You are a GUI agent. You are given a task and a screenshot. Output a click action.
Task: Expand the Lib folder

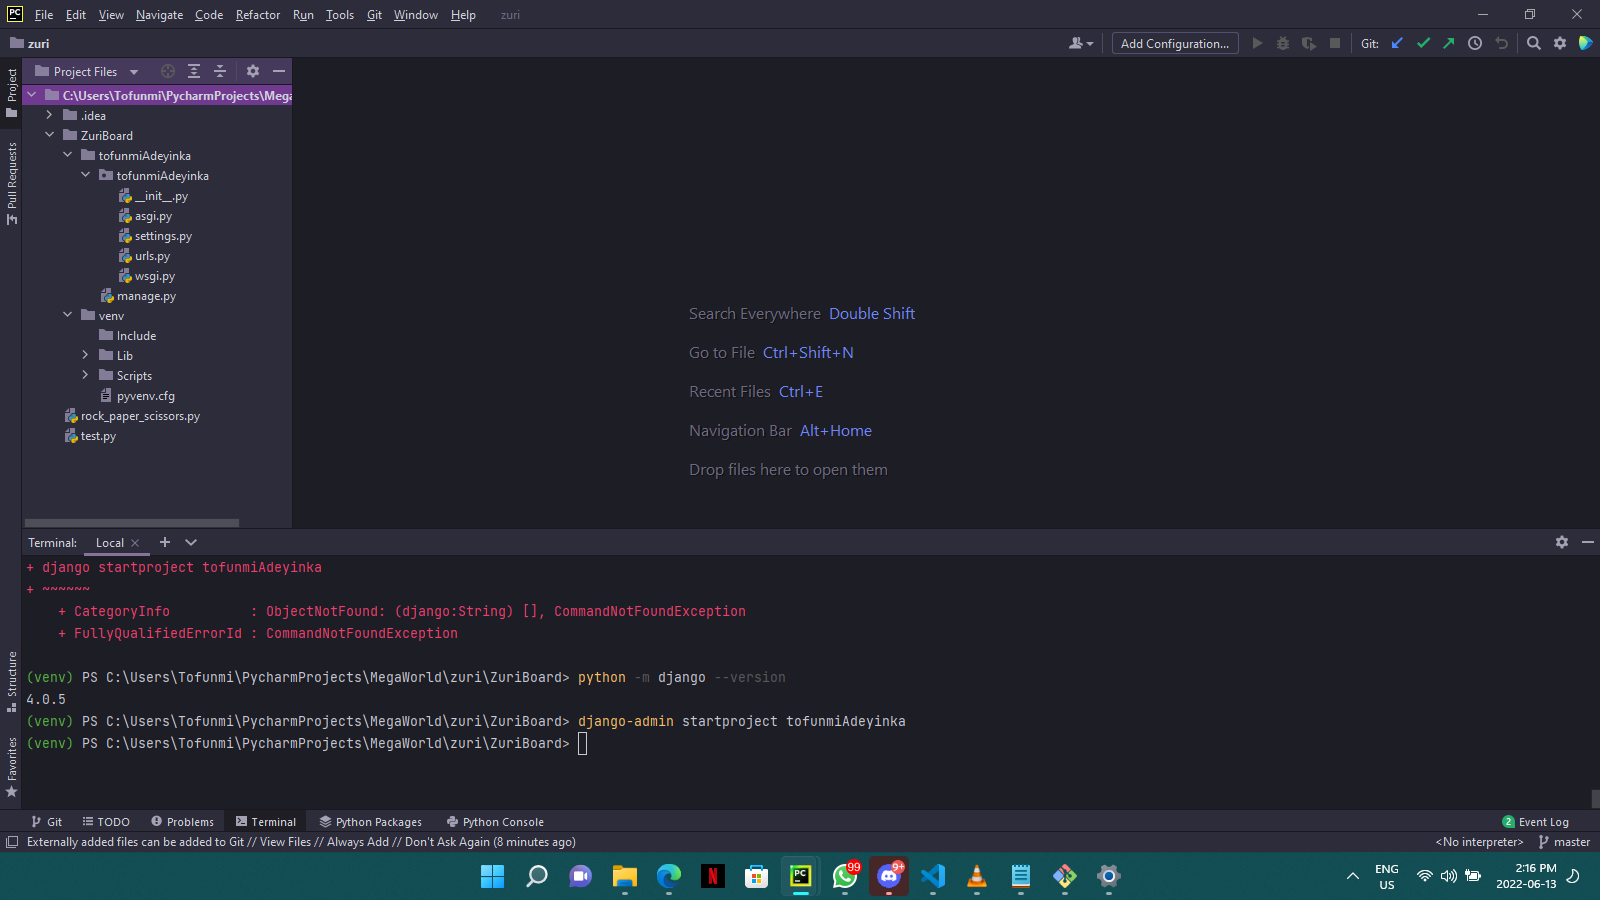(85, 355)
